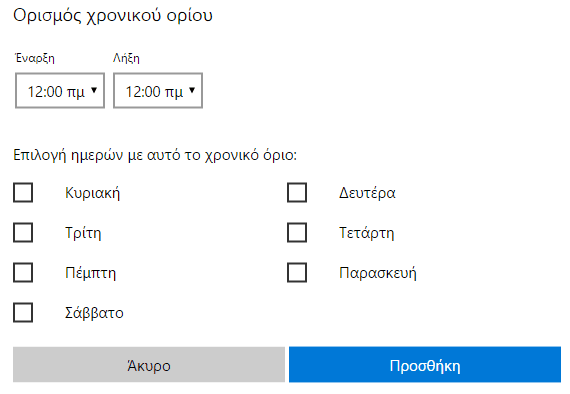The image size is (570, 394).
Task: Mark the Σάββατο checkbox
Action: pos(23,312)
